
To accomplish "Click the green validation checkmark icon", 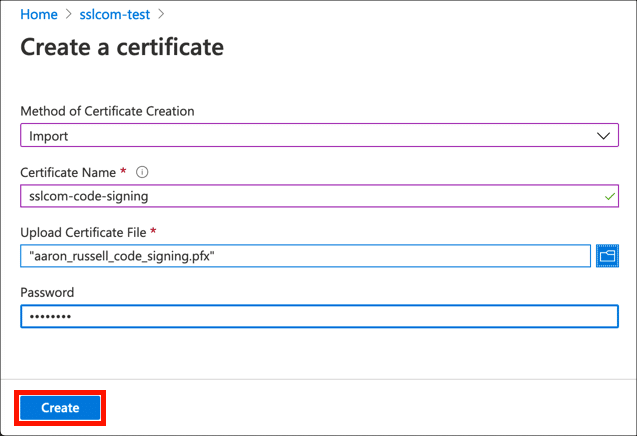I will 609,197.
